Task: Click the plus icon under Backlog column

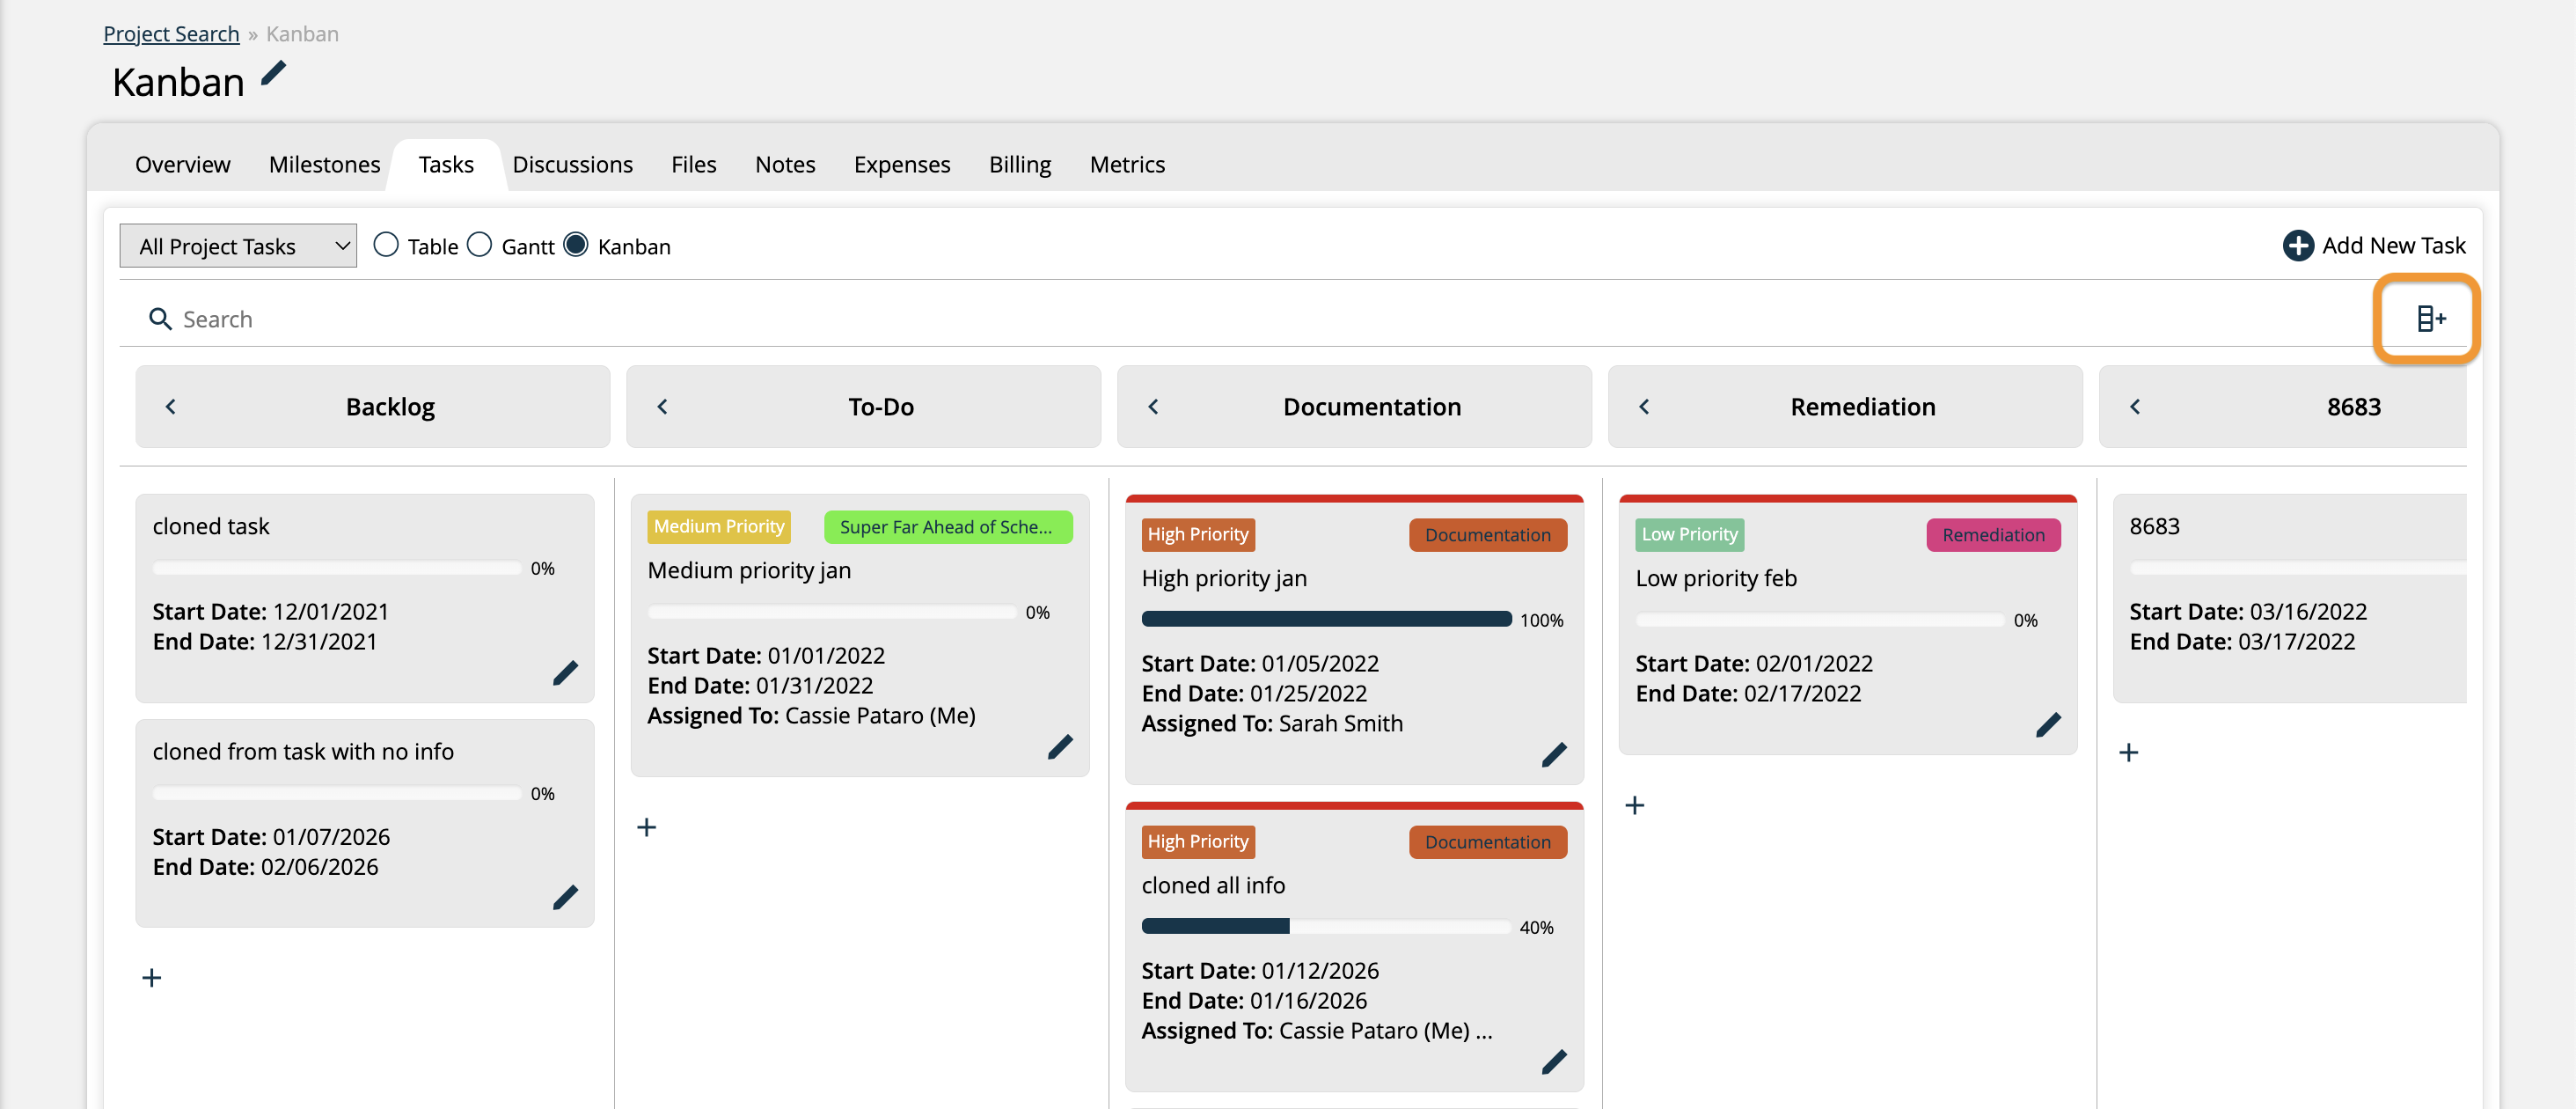Action: [x=151, y=977]
